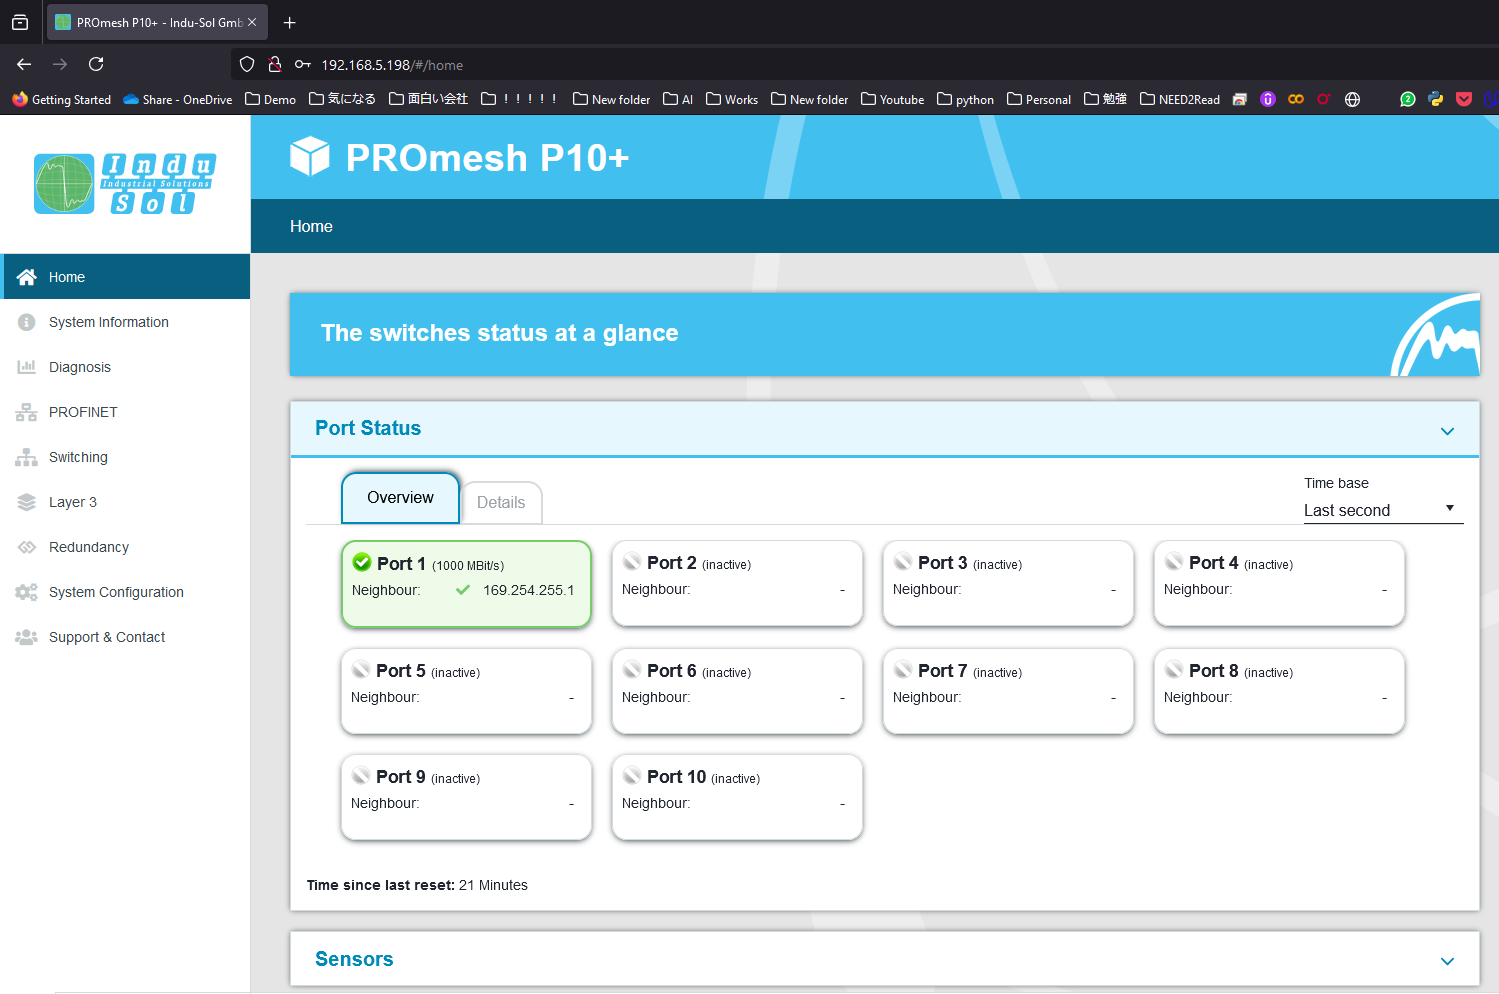Open the NEED2Read bookmarks folder

click(1180, 99)
